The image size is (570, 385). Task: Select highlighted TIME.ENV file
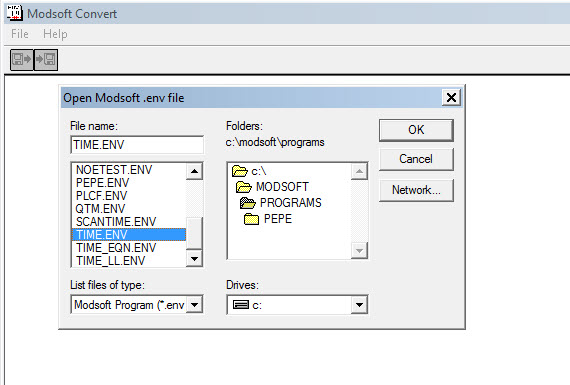[x=129, y=234]
